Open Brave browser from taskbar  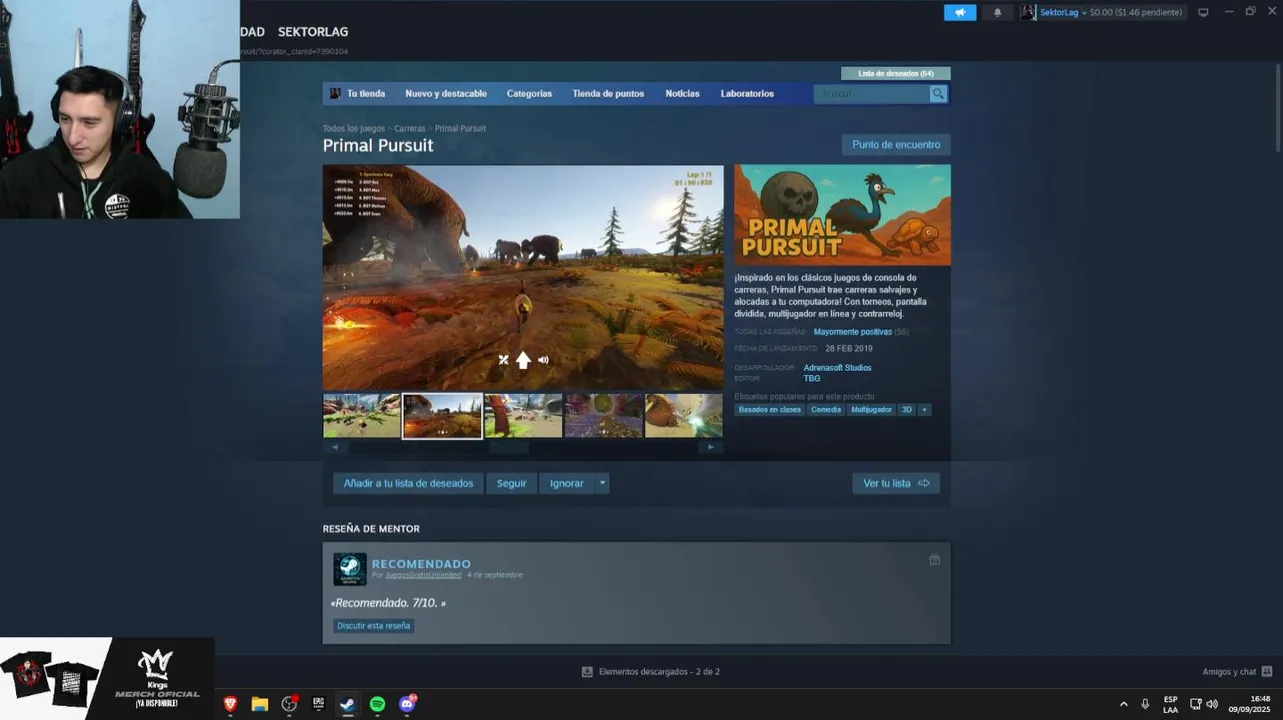click(230, 704)
